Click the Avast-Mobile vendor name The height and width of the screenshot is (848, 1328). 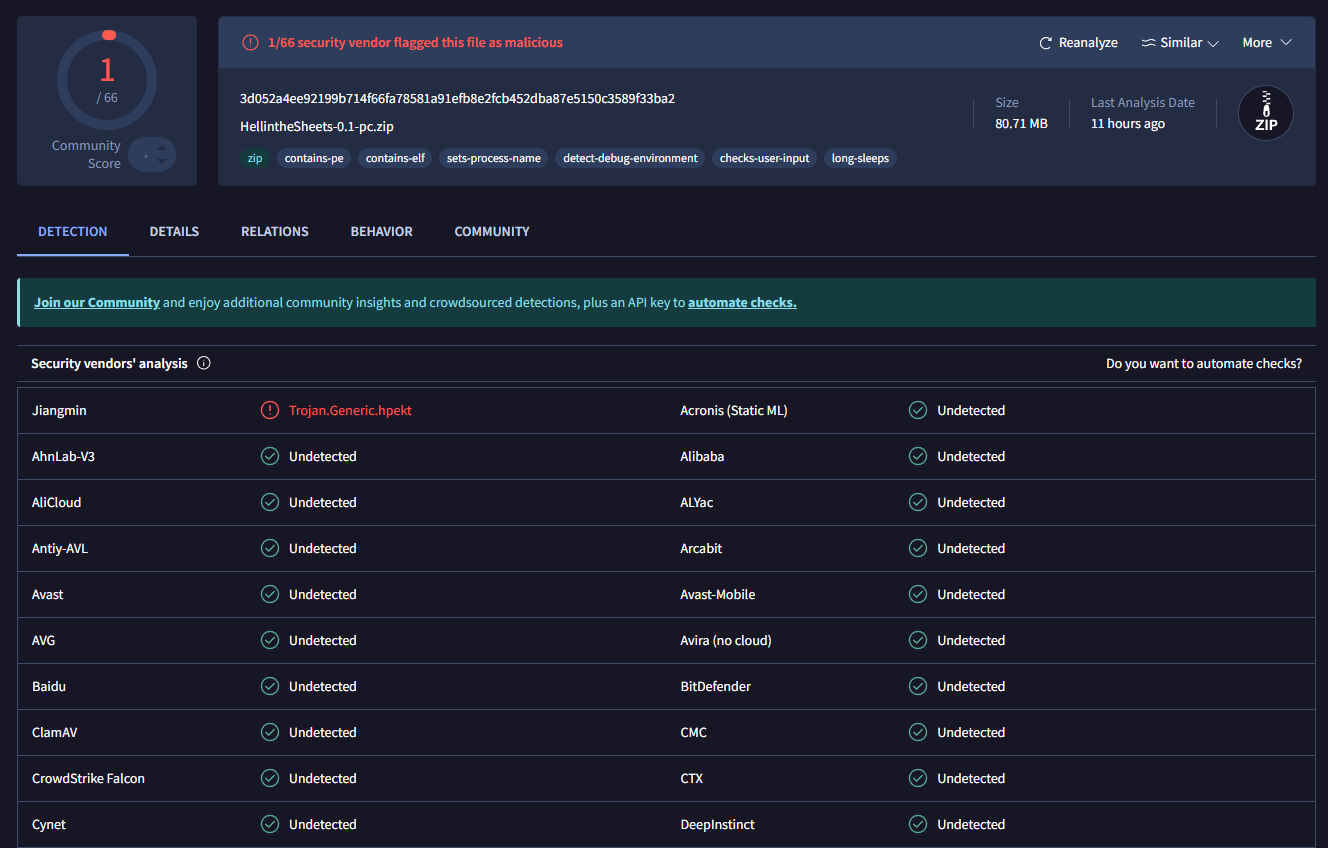pyautogui.click(x=718, y=594)
